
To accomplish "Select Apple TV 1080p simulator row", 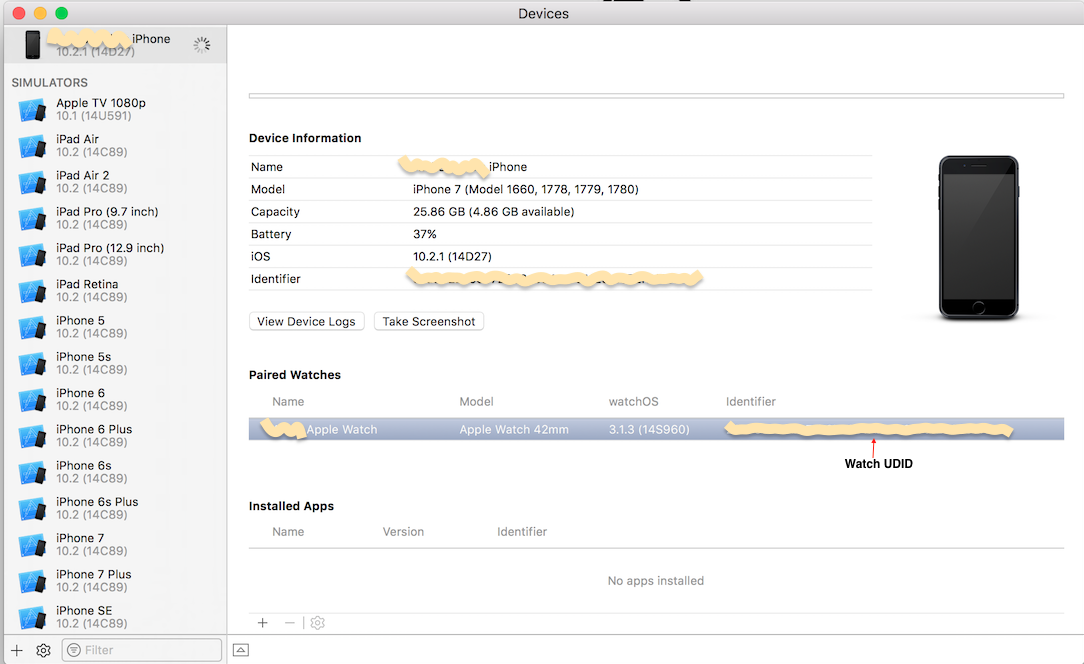I will pos(115,109).
